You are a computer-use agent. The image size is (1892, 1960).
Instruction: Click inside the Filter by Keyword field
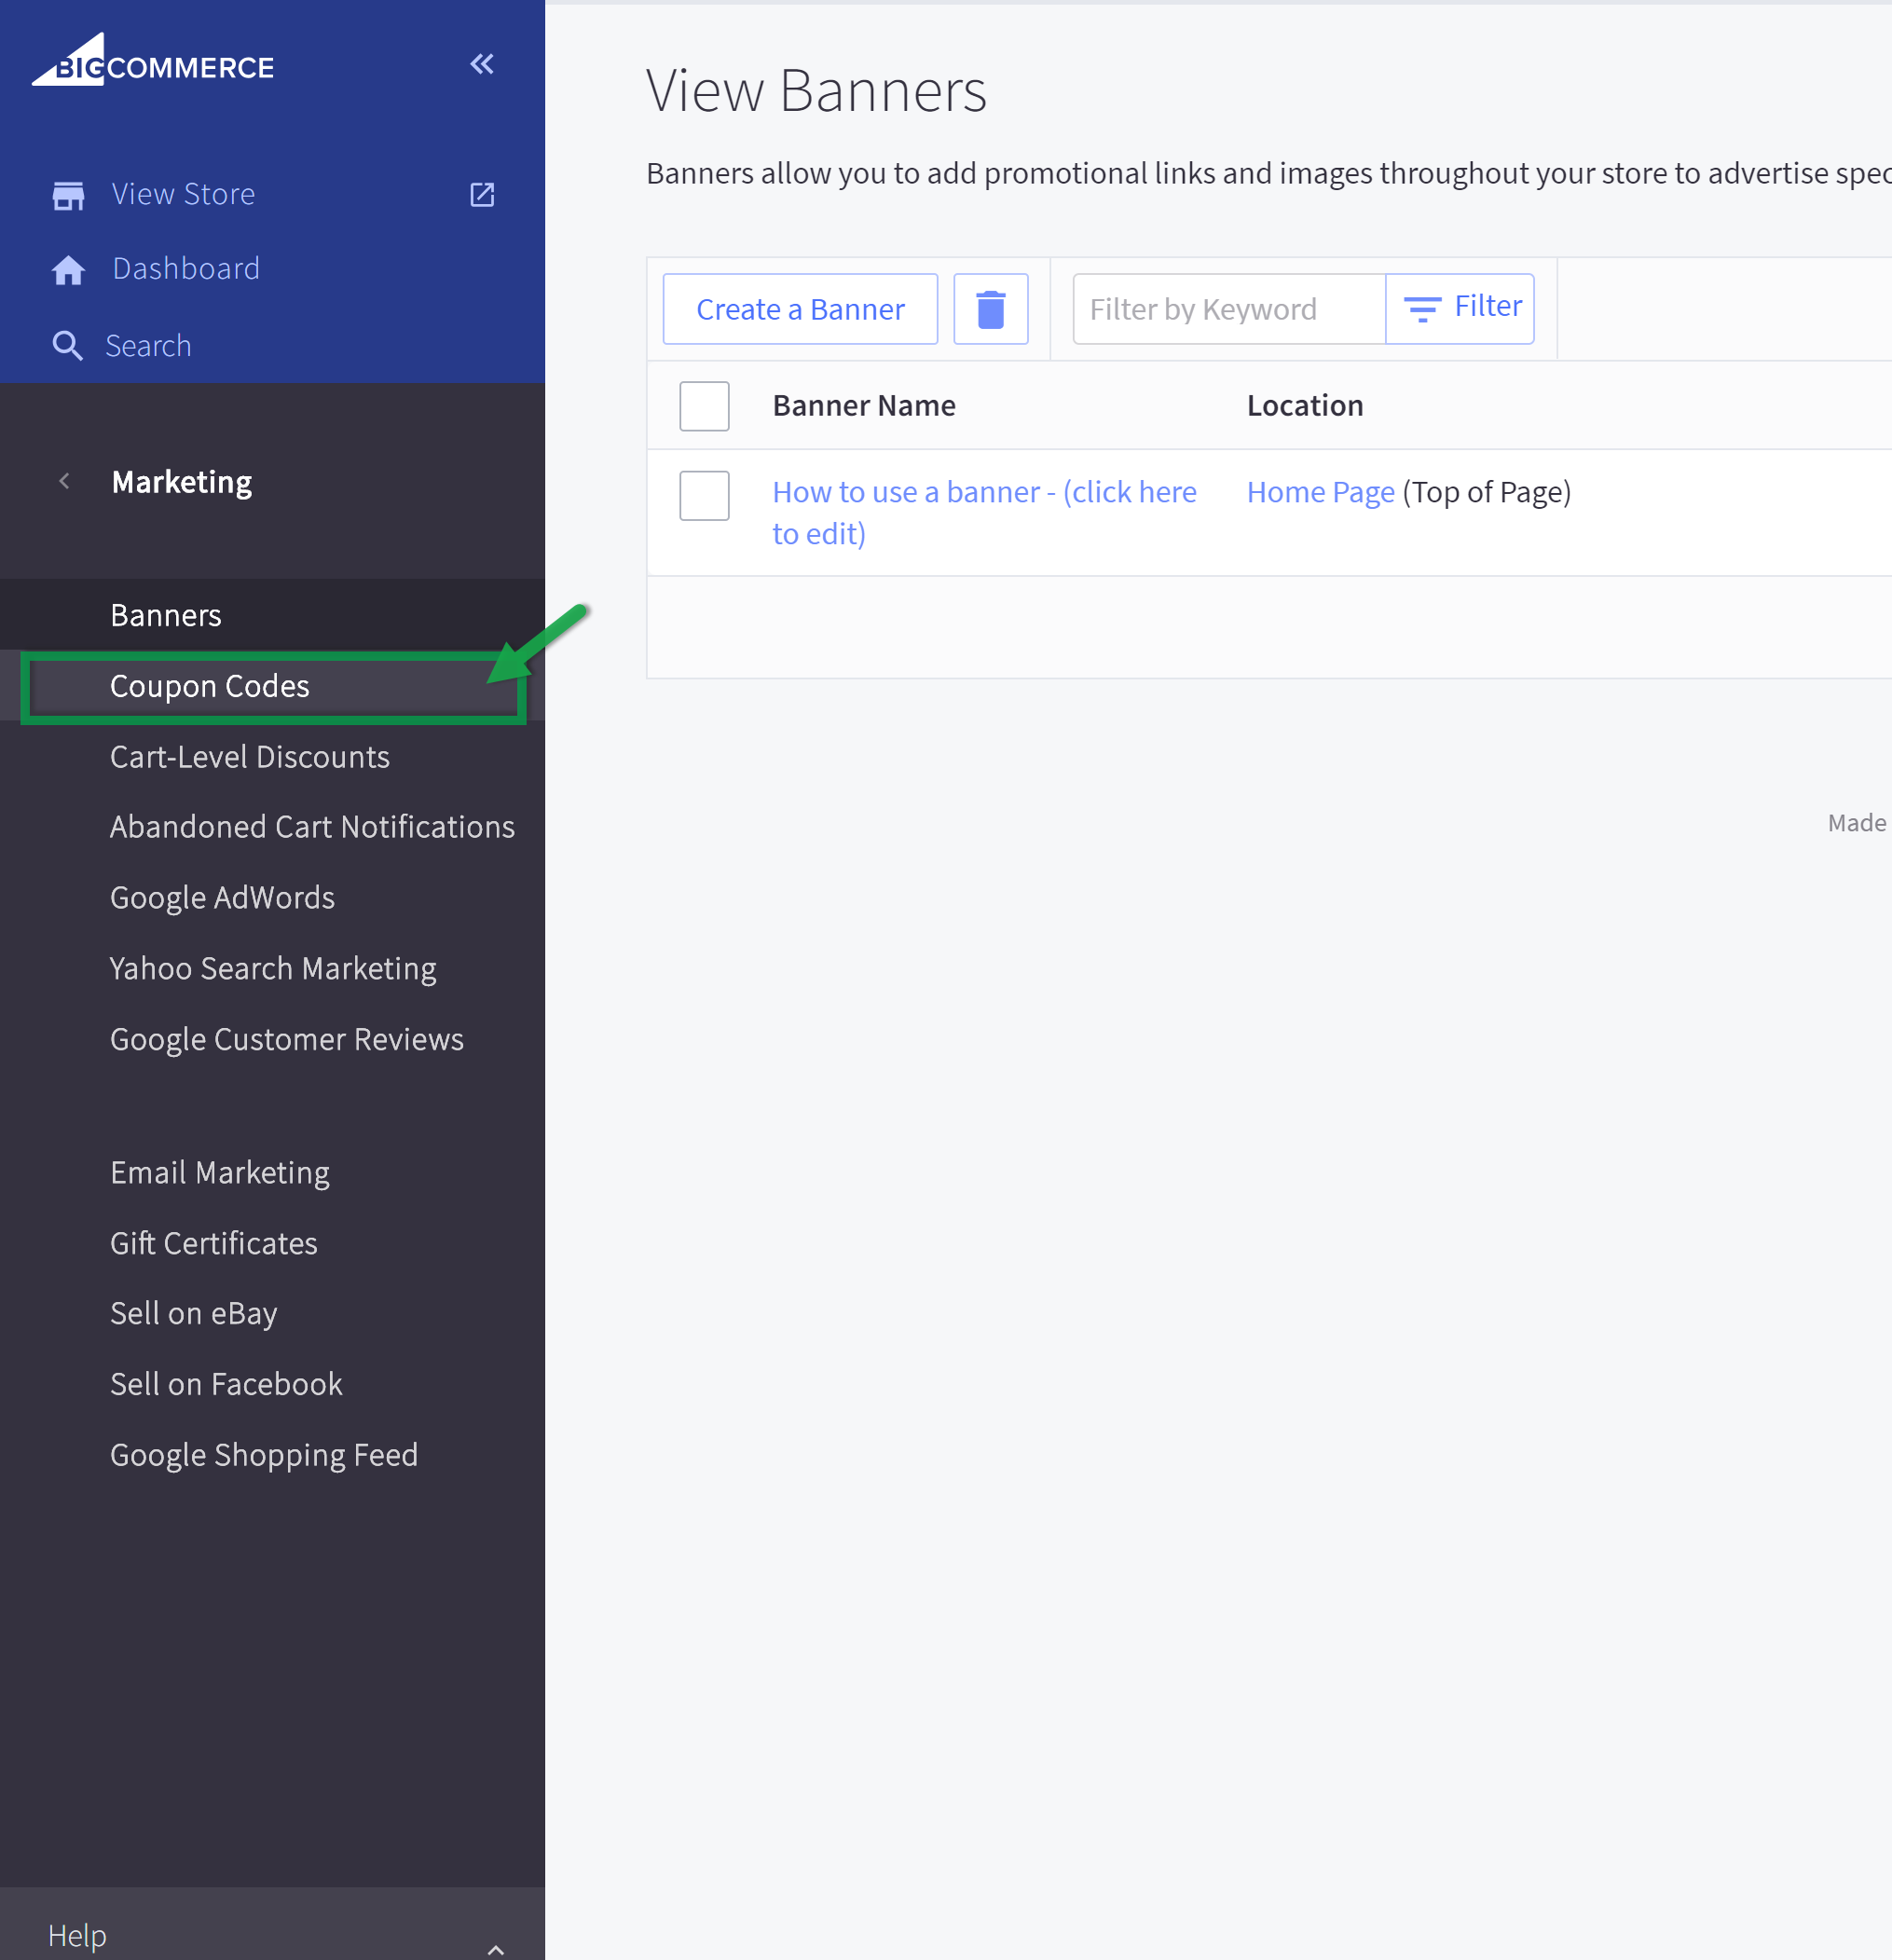[x=1225, y=309]
